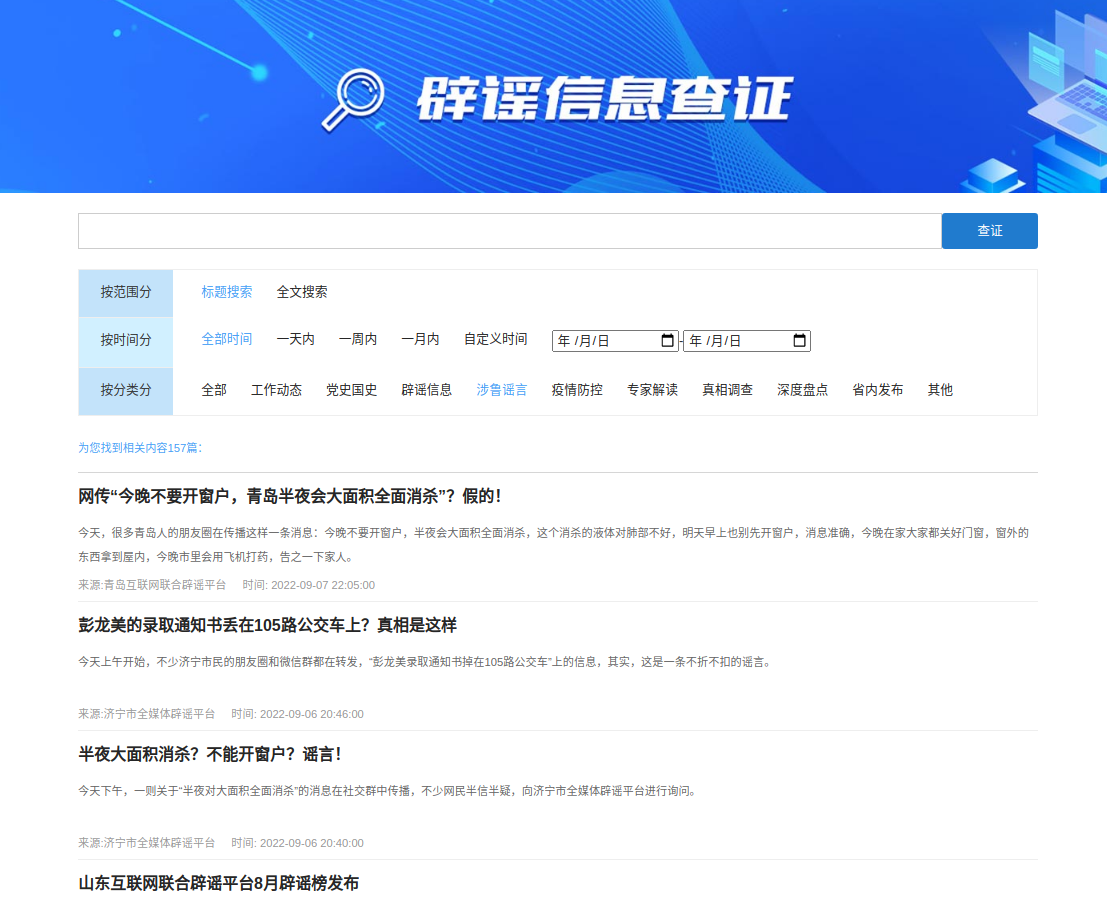
Task: Filter results to 一周内
Action: pyautogui.click(x=358, y=339)
